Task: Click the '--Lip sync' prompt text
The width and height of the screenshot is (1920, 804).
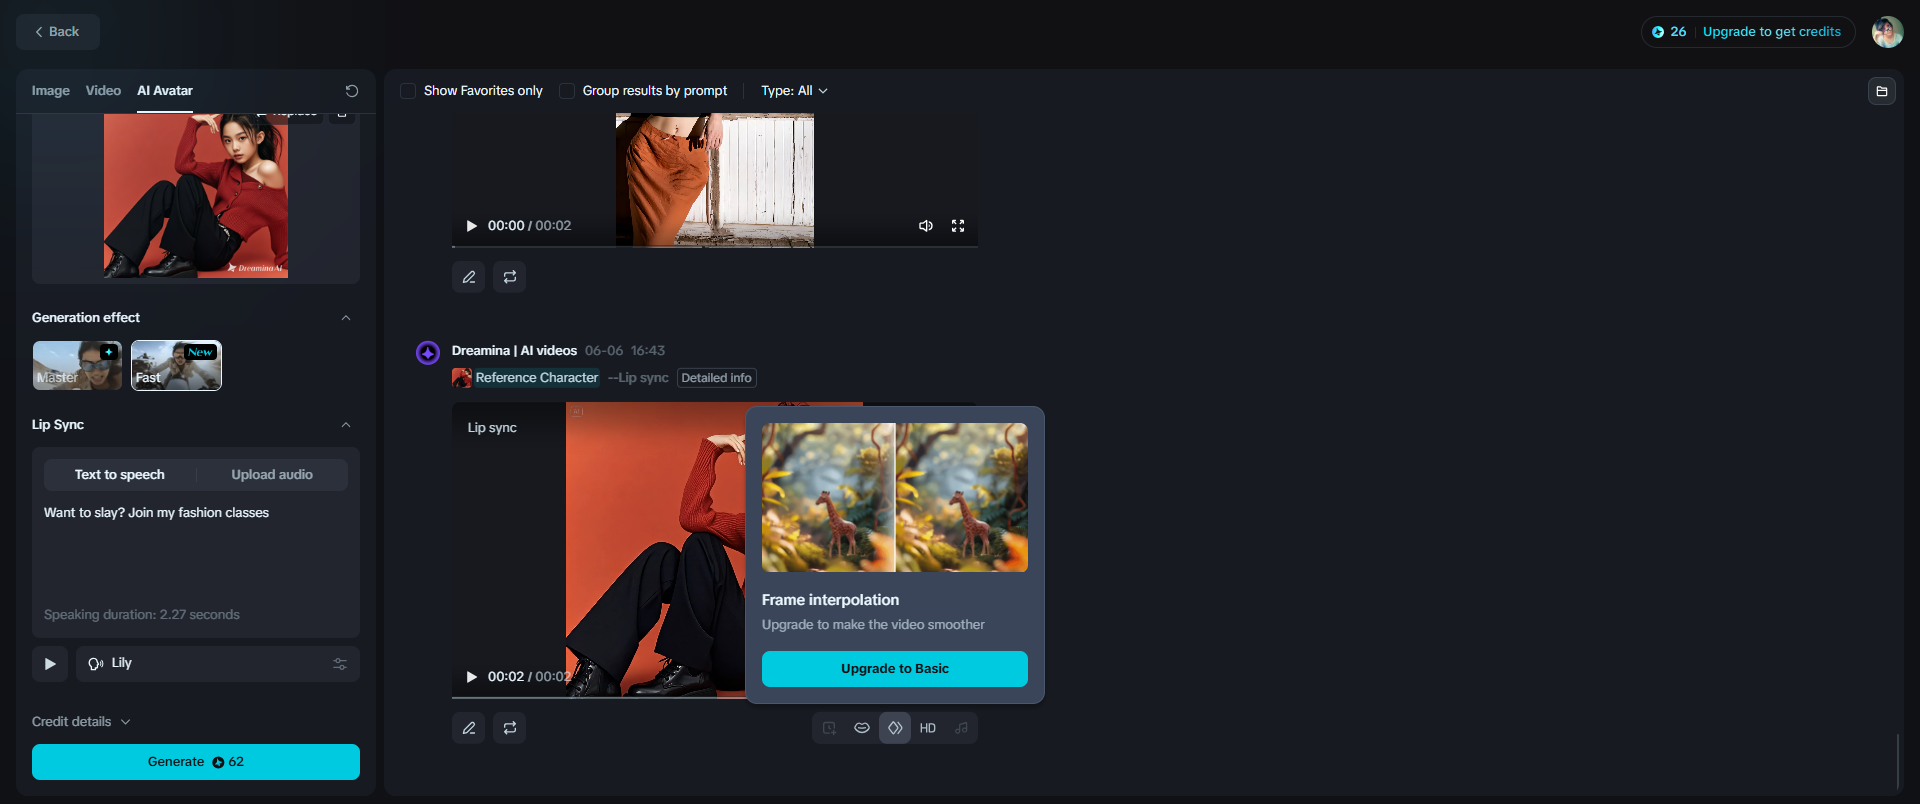Action: coord(638,378)
